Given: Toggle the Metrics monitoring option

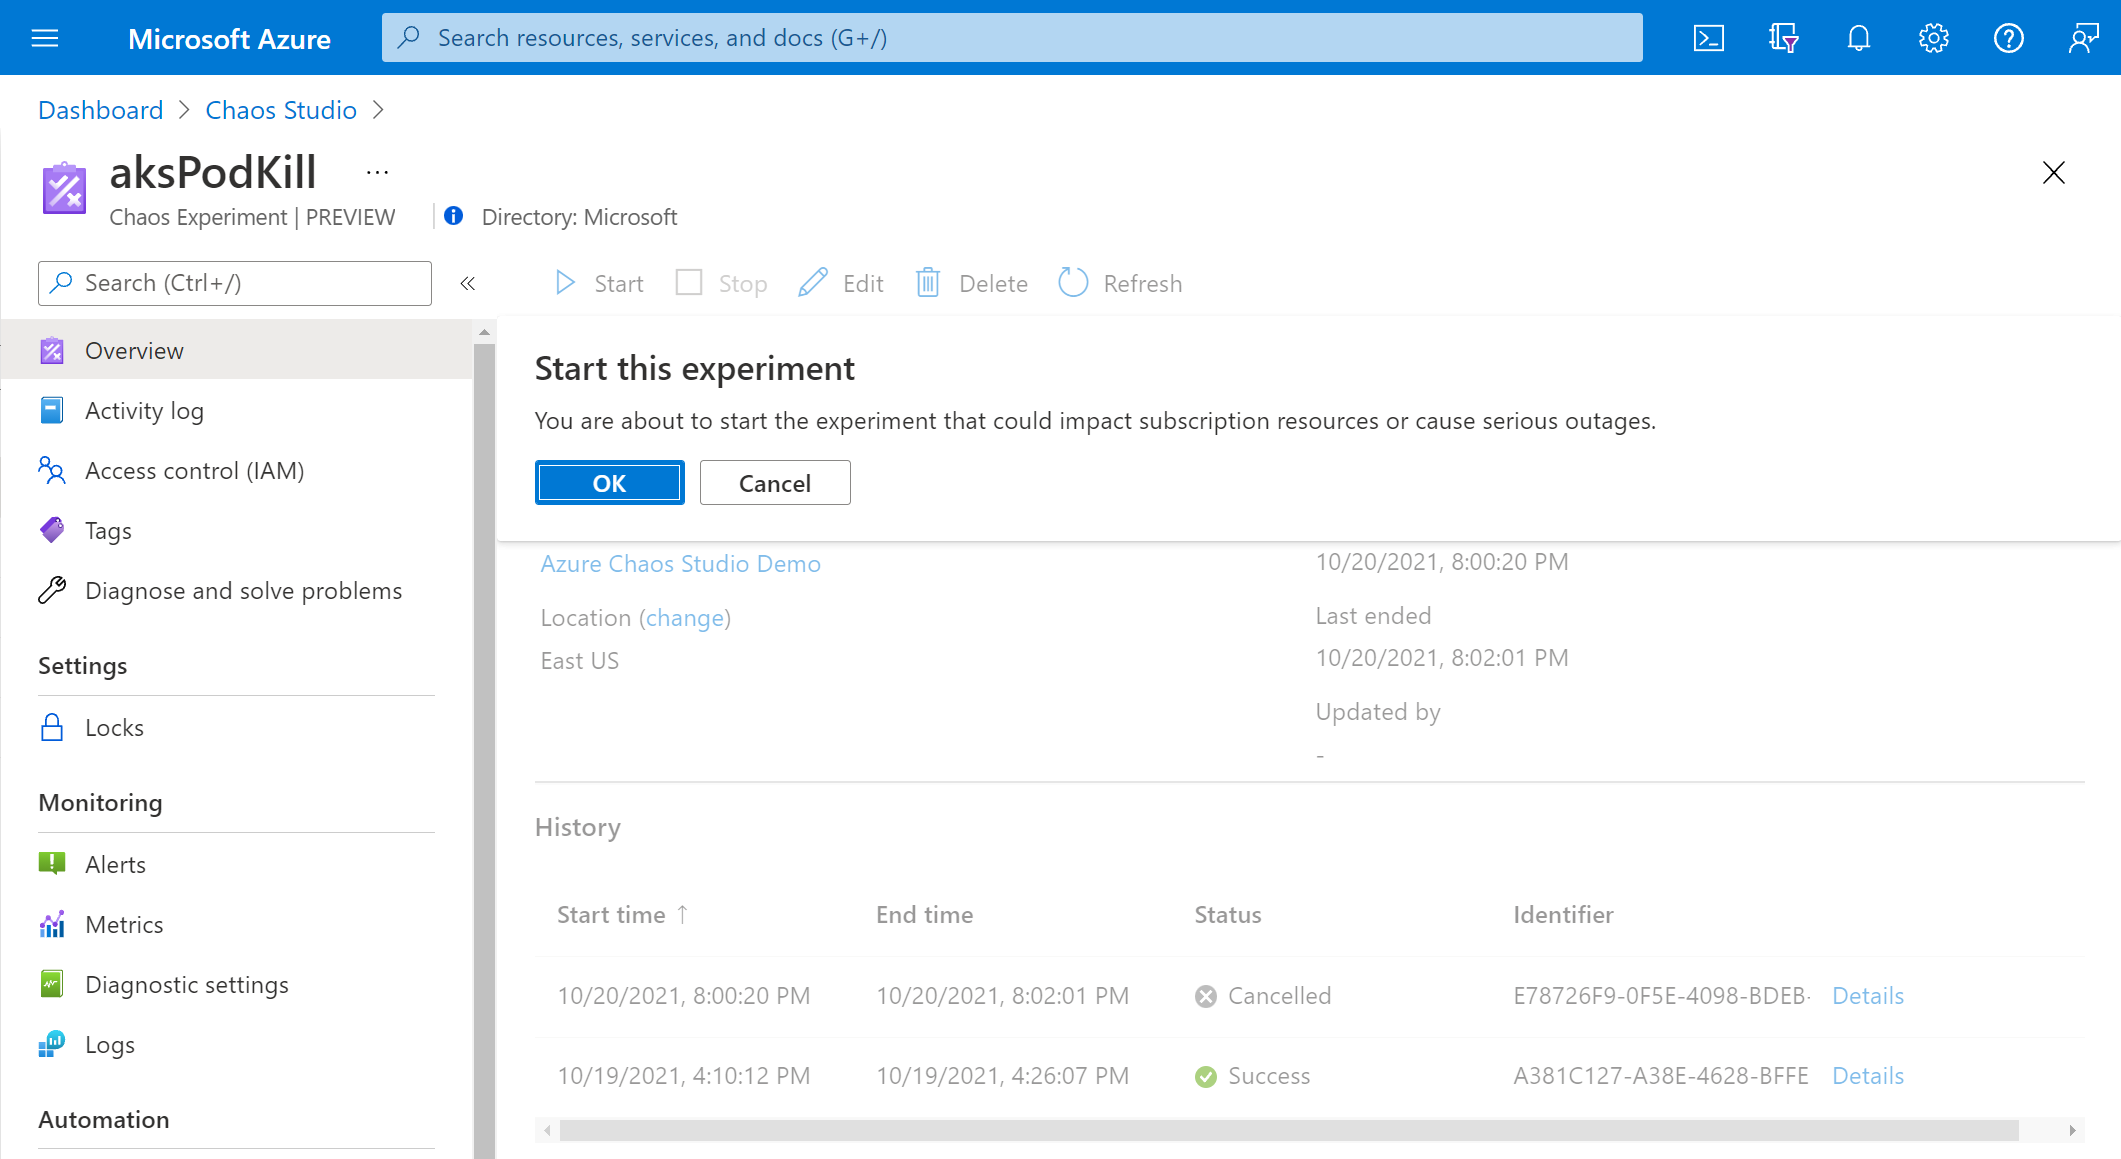Looking at the screenshot, I should [x=124, y=925].
